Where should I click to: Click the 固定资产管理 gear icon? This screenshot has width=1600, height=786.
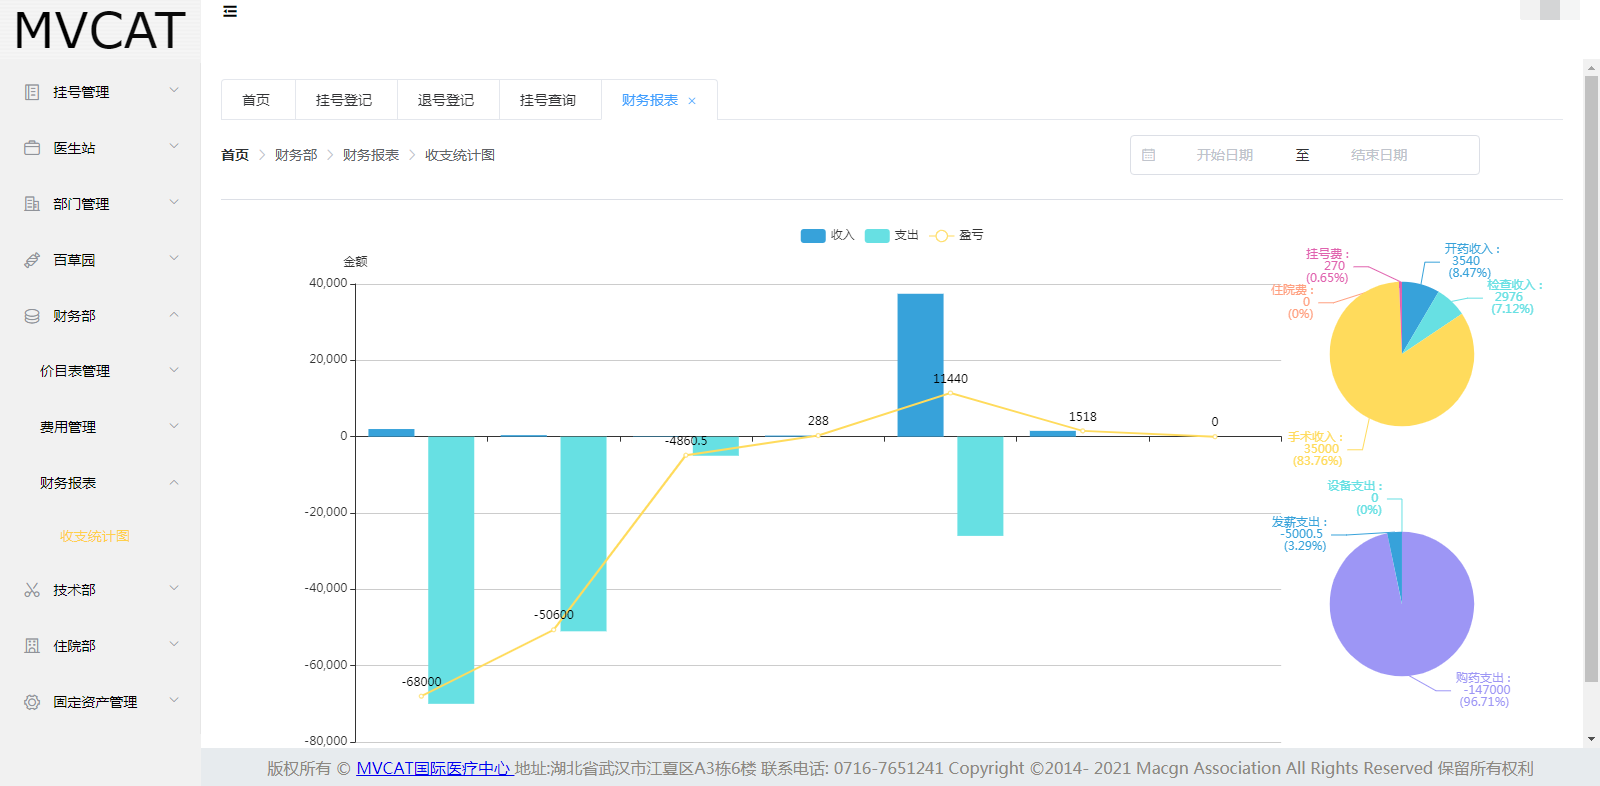[x=32, y=702]
